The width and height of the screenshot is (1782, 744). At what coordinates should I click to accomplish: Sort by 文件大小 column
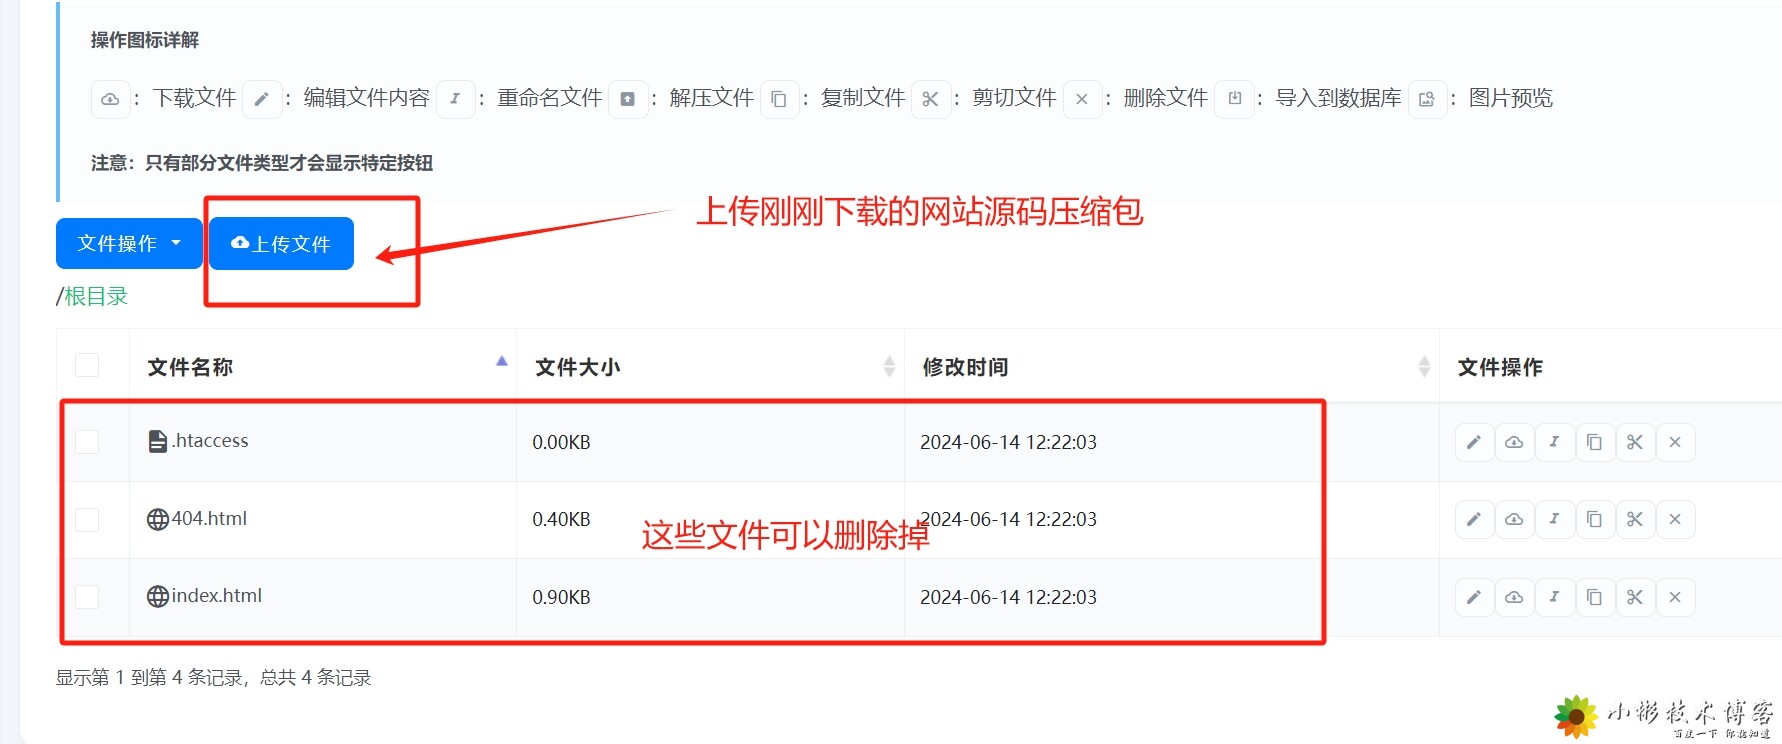pyautogui.click(x=710, y=367)
